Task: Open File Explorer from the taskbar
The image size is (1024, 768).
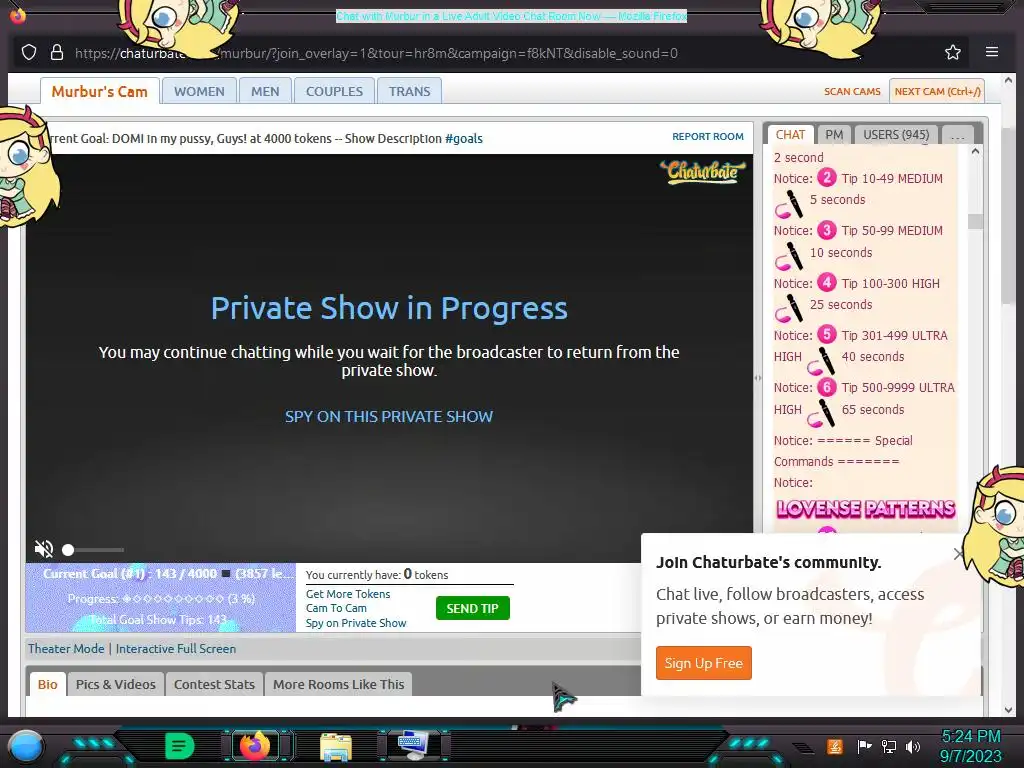Action: pyautogui.click(x=336, y=746)
